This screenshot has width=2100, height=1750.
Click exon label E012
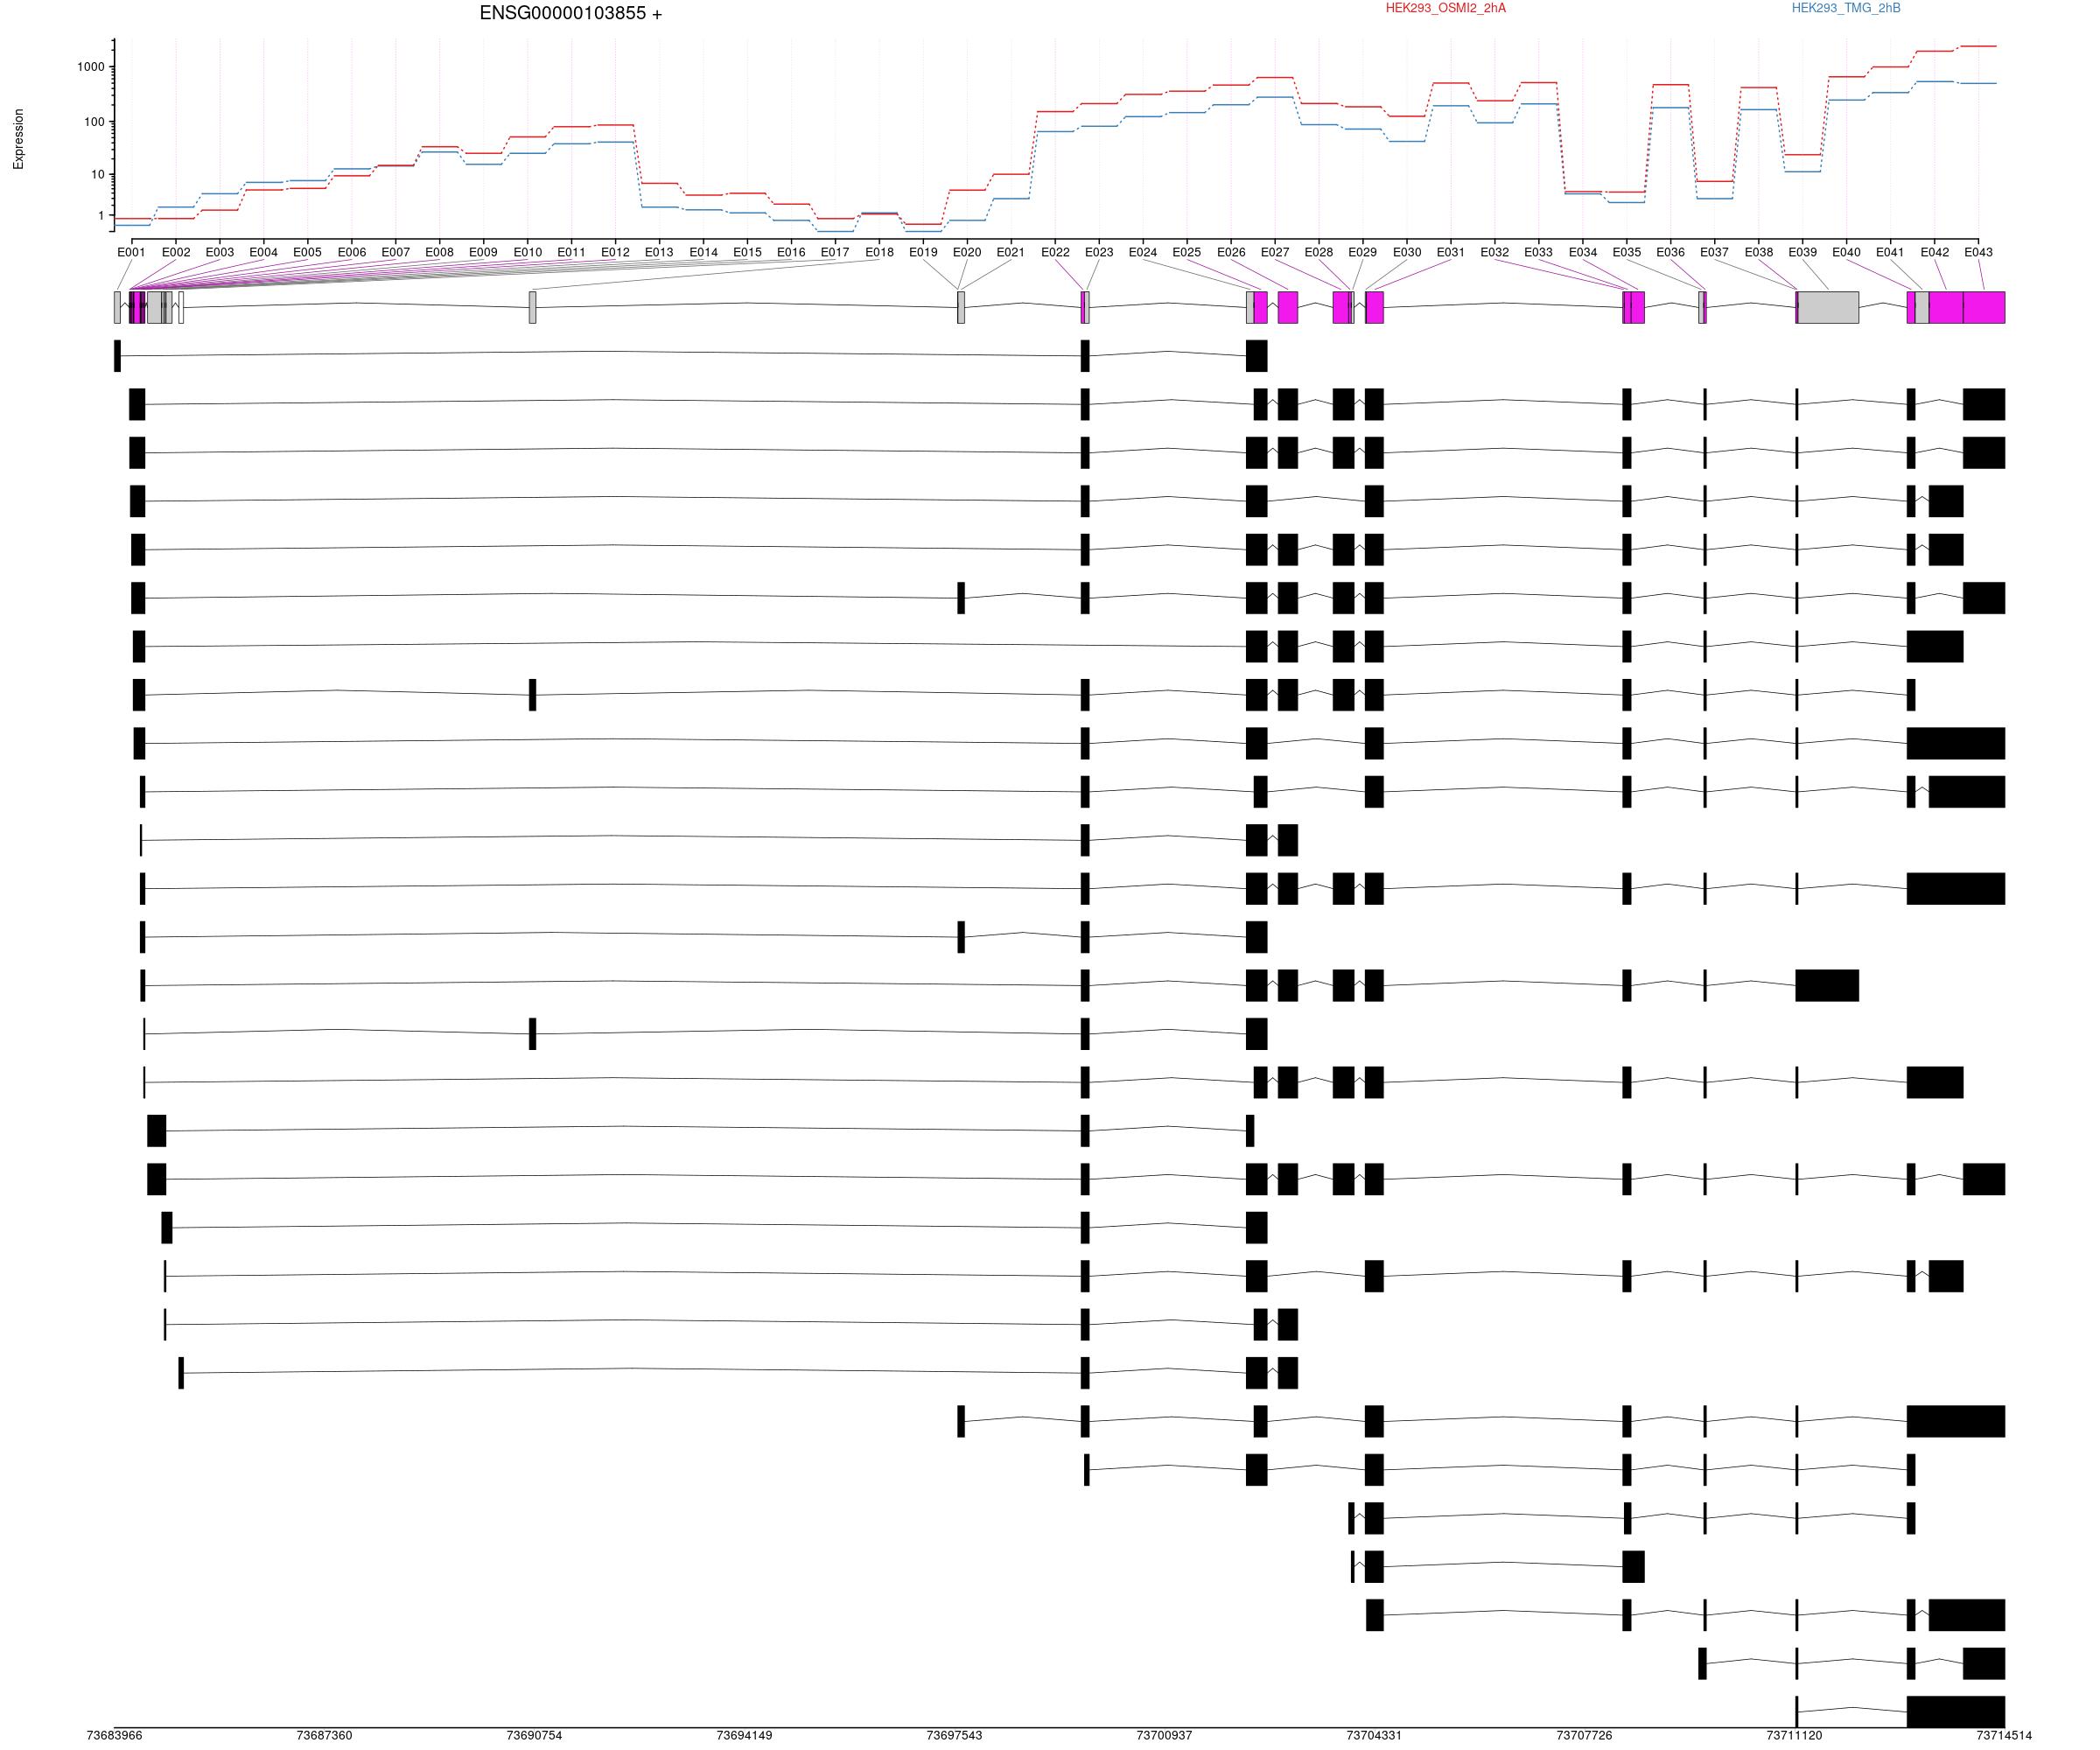pyautogui.click(x=615, y=253)
